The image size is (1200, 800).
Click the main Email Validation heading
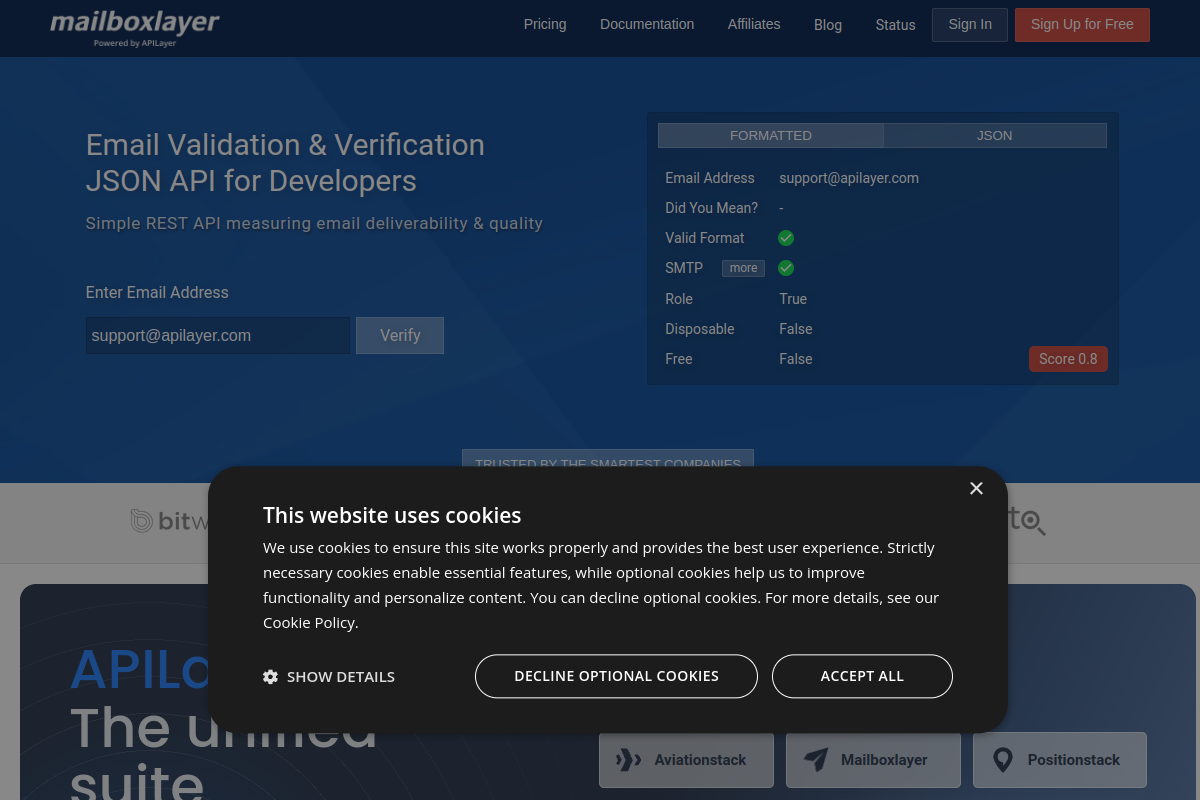coord(285,162)
